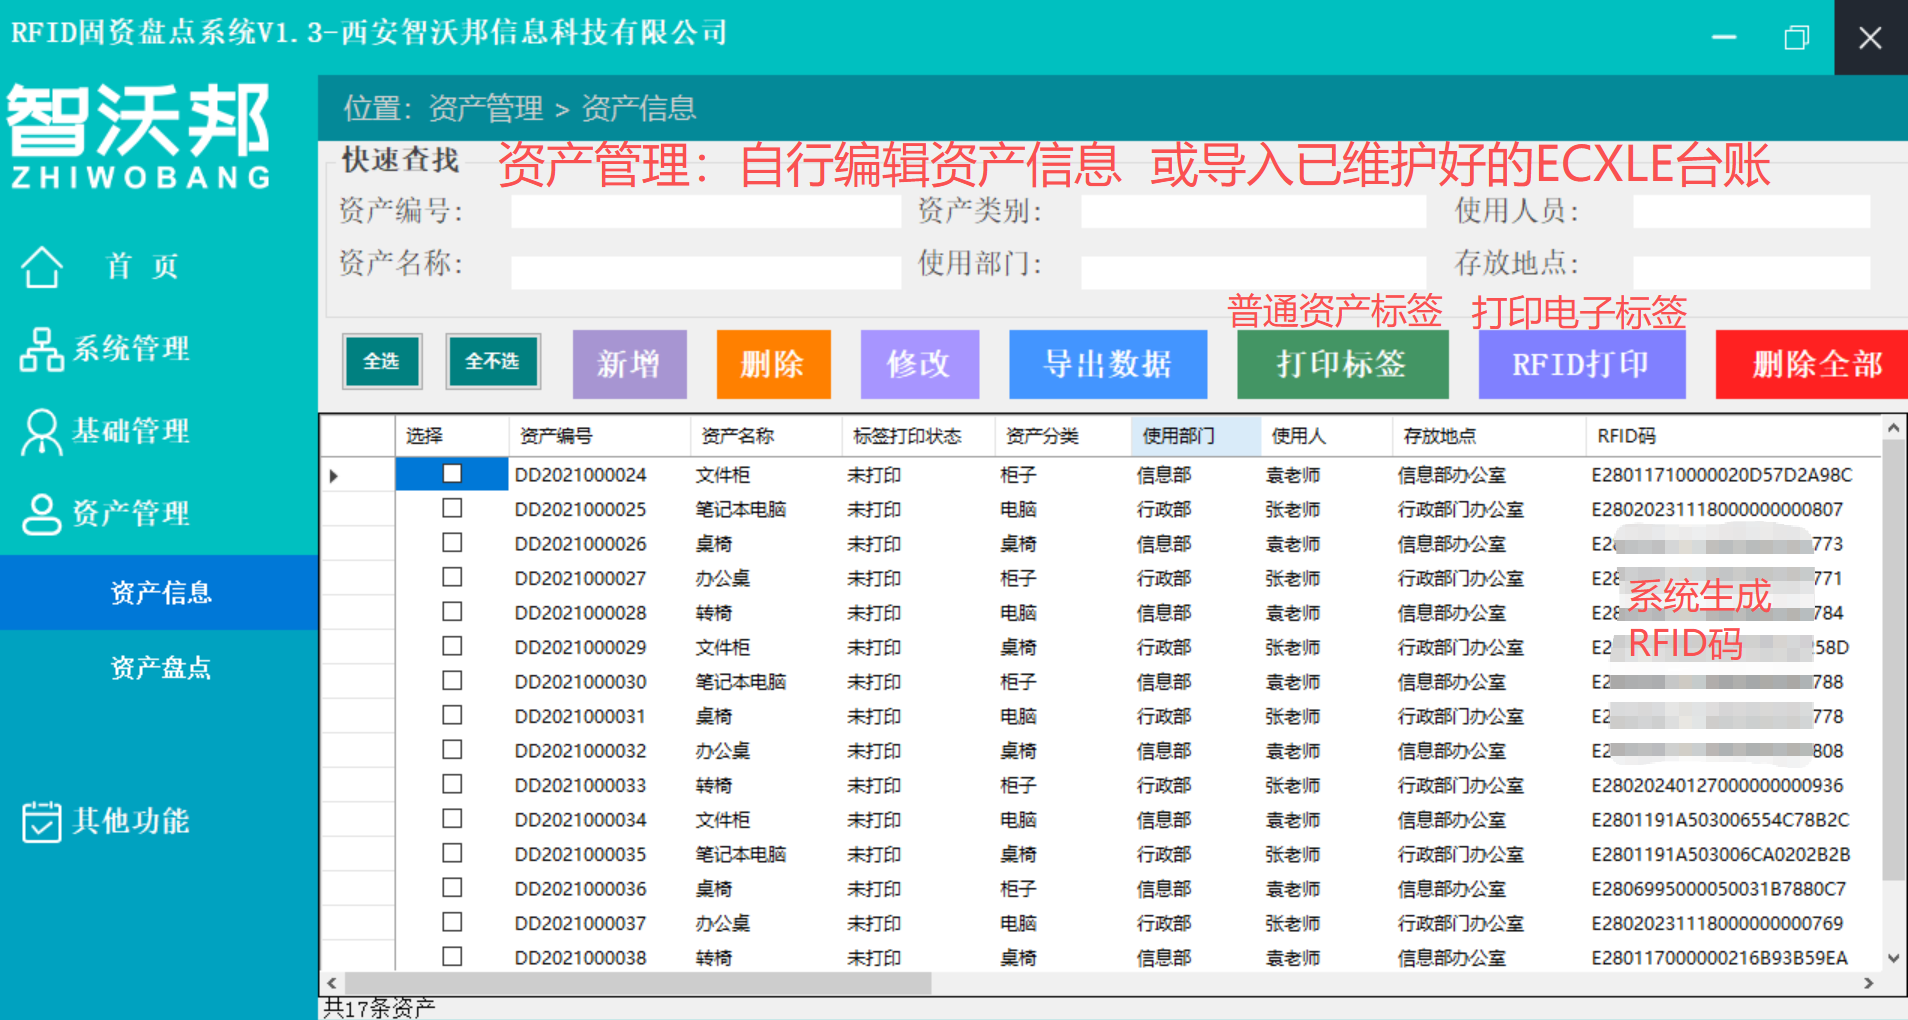Screen dimensions: 1908x1020
Task: Open the 首页 menu item
Action: (143, 267)
